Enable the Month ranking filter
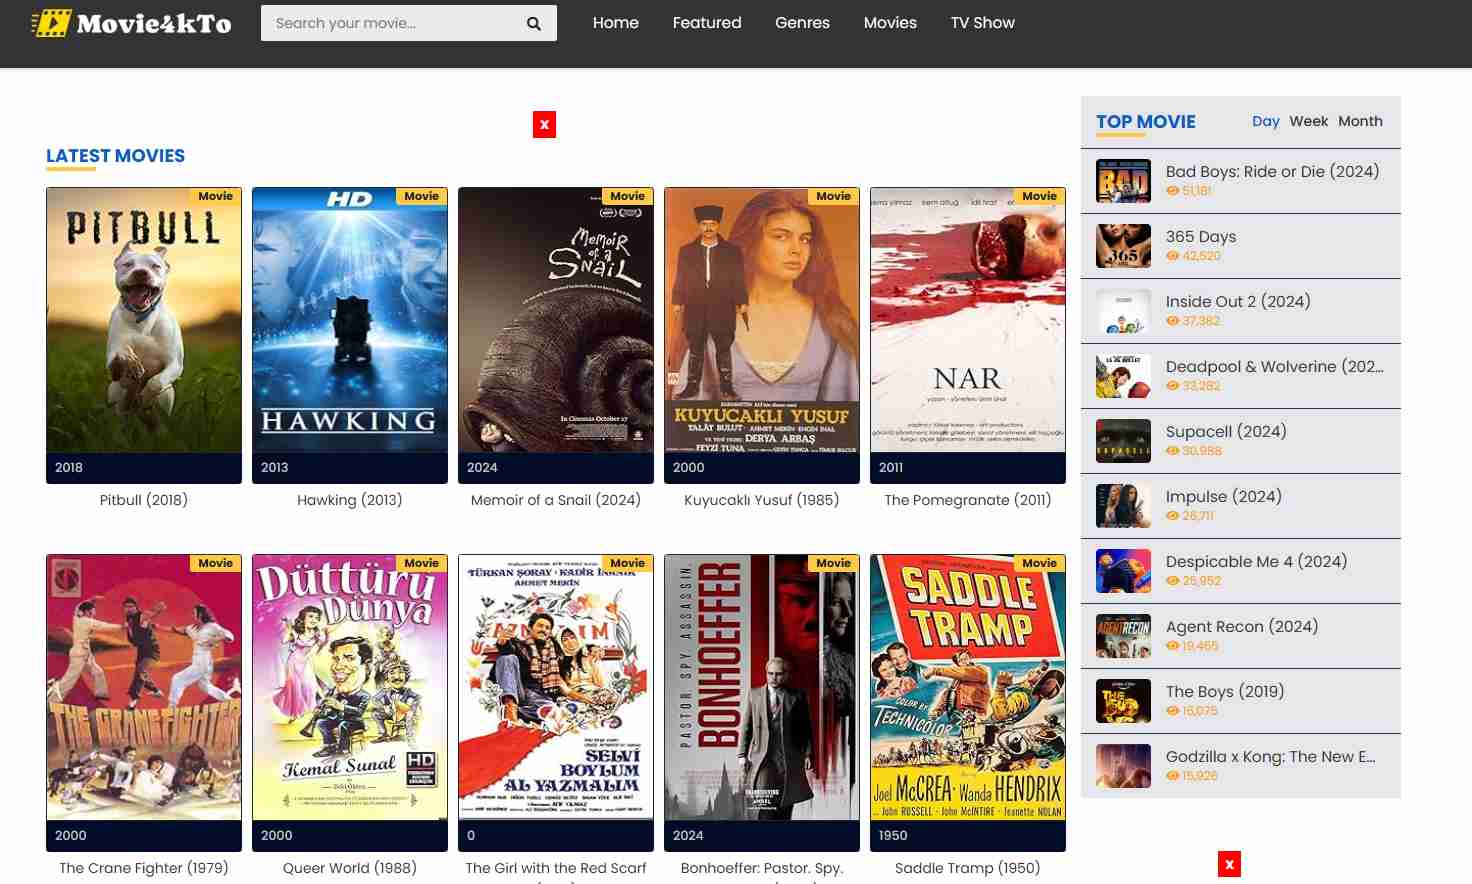Image resolution: width=1472 pixels, height=884 pixels. pos(1360,121)
